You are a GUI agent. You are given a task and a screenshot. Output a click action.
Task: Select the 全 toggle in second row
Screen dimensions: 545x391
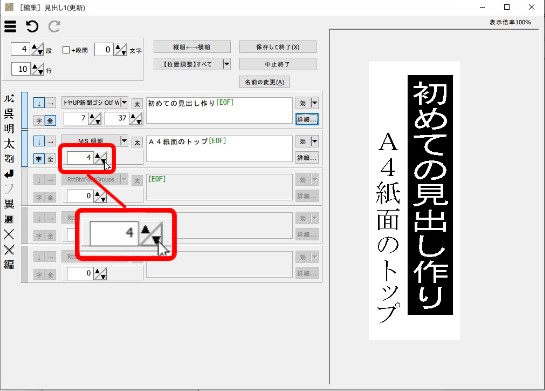click(x=50, y=159)
